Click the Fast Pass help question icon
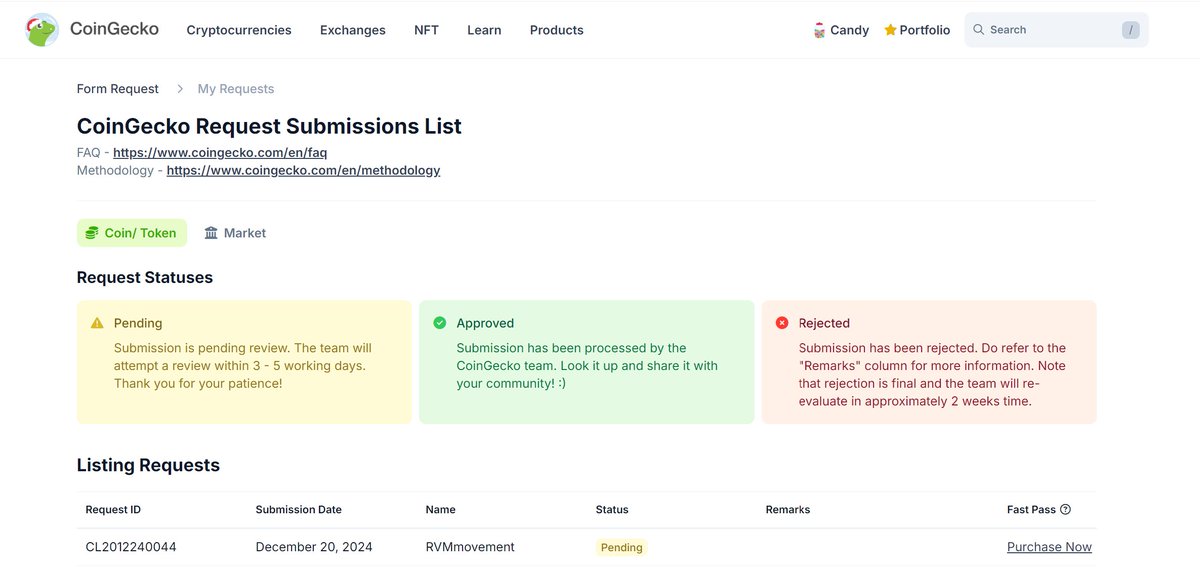The image size is (1200, 574). tap(1065, 509)
